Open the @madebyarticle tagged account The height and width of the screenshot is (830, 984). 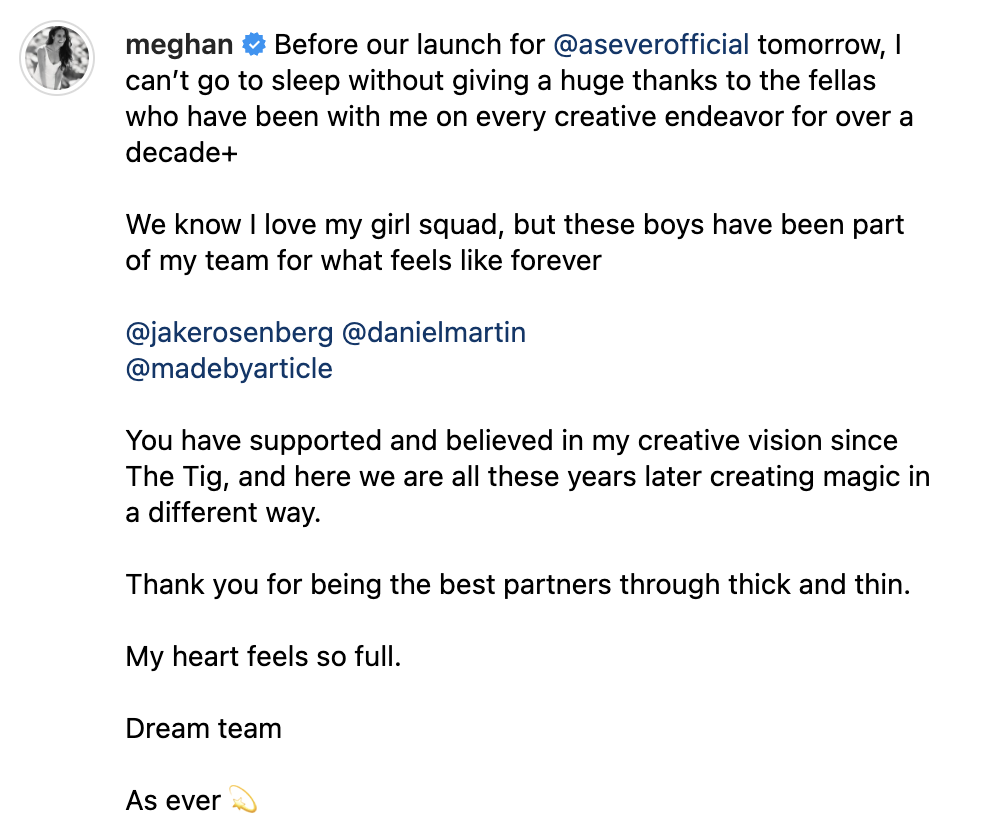pyautogui.click(x=229, y=368)
